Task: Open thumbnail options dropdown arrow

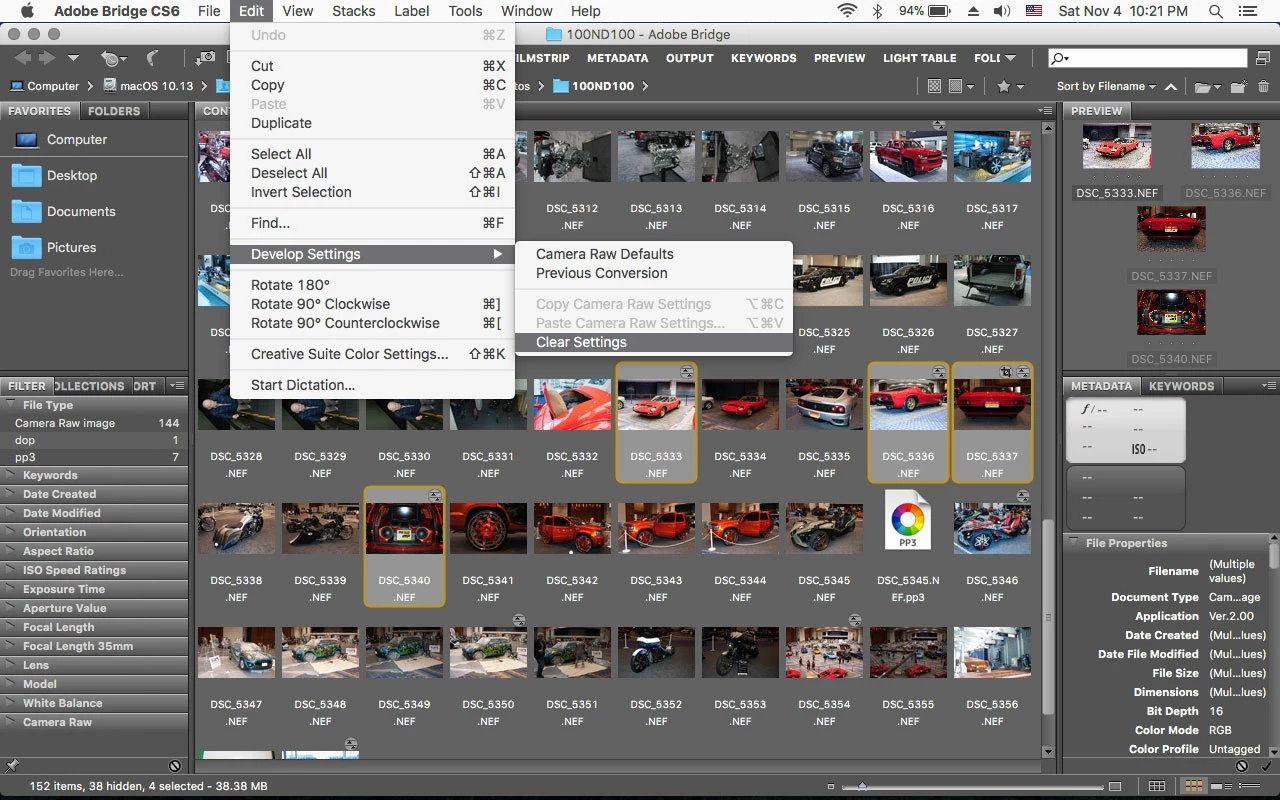Action: [x=969, y=87]
